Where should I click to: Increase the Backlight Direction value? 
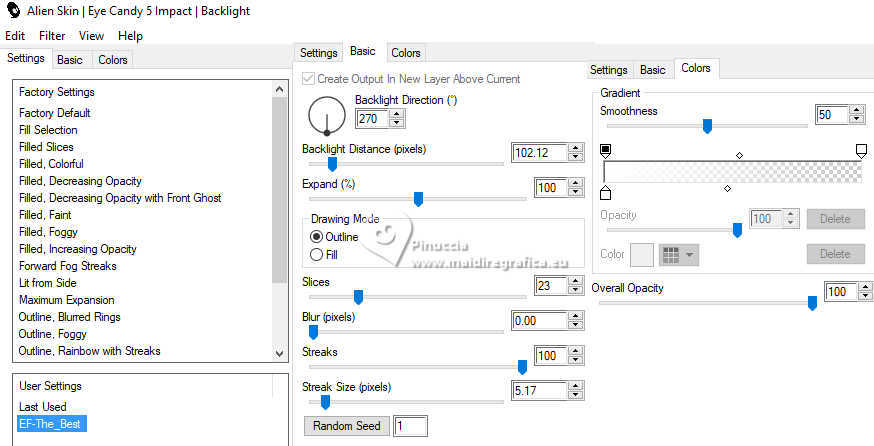[x=397, y=113]
